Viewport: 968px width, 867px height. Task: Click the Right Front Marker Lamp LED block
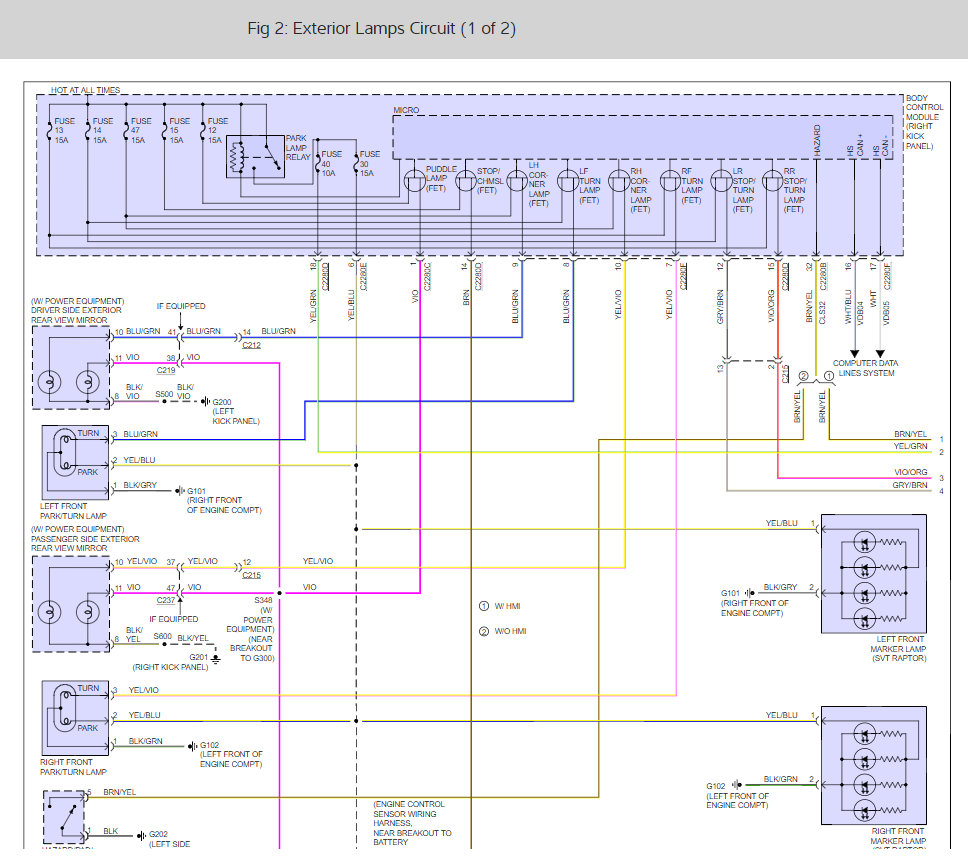872,765
